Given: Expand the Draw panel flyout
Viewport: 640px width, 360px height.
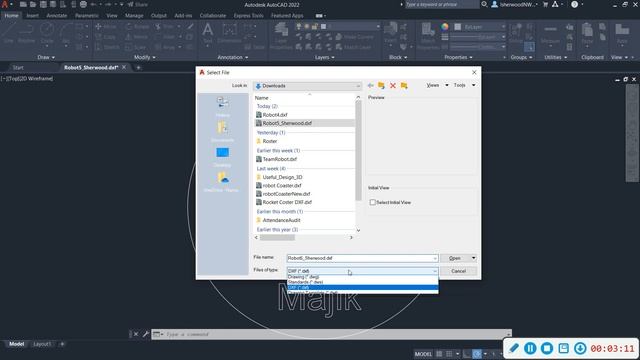Looking at the screenshot, I should pyautogui.click(x=46, y=58).
